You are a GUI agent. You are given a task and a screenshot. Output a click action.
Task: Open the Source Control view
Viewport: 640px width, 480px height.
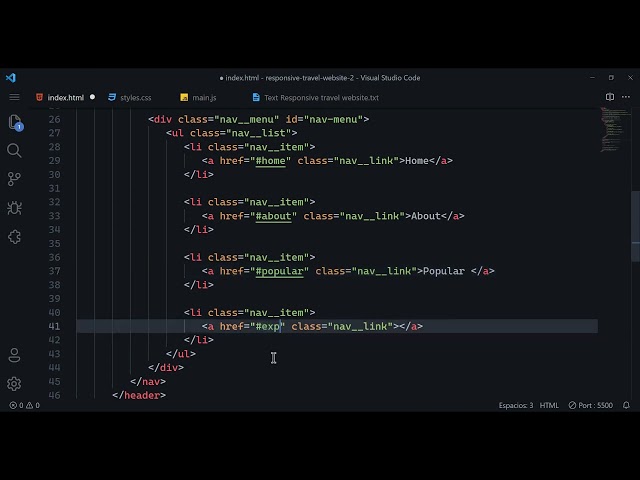pyautogui.click(x=14, y=179)
